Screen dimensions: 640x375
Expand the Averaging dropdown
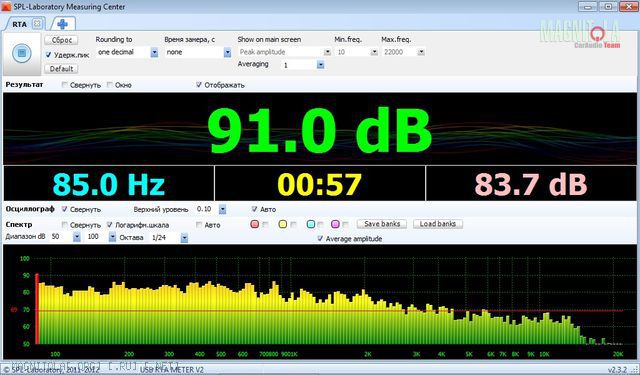[x=320, y=65]
